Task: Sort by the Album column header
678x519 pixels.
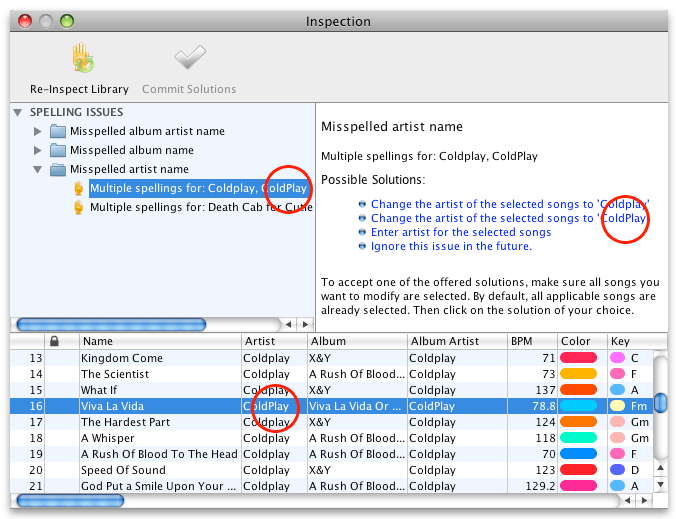Action: click(357, 341)
